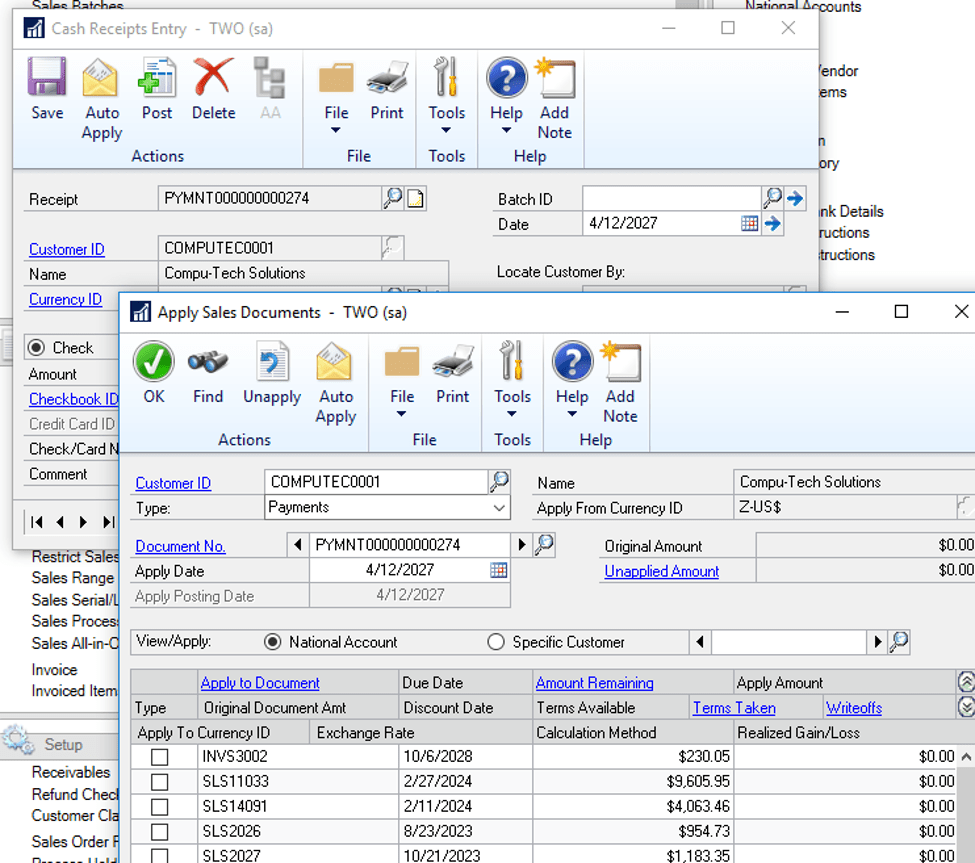This screenshot has width=975, height=863.
Task: Select the Check payment radio button
Action: pos(38,348)
